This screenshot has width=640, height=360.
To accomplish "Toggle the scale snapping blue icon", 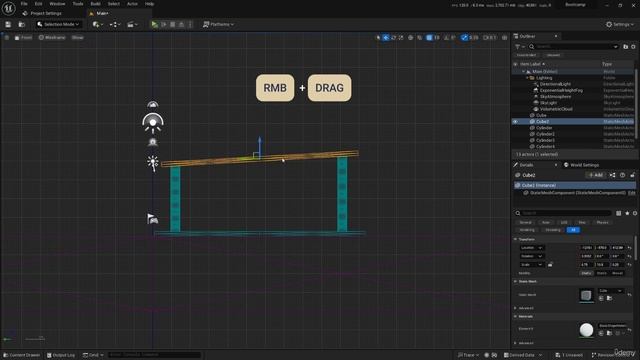I will [464, 38].
